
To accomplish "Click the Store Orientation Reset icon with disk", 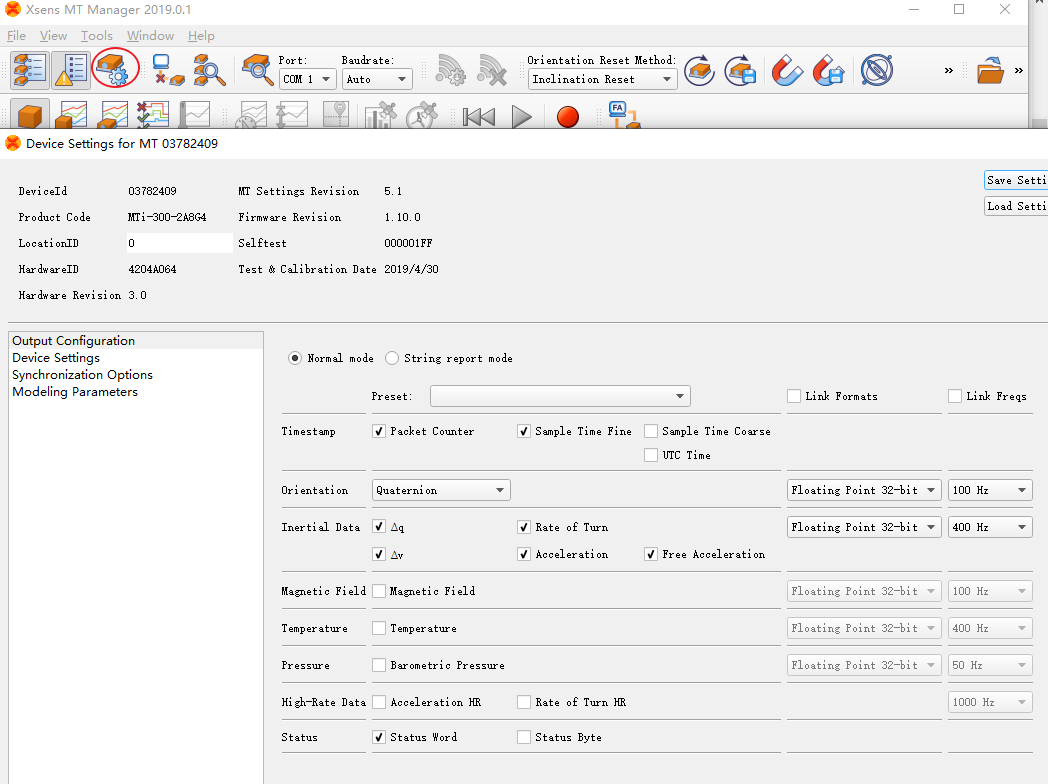I will 741,70.
